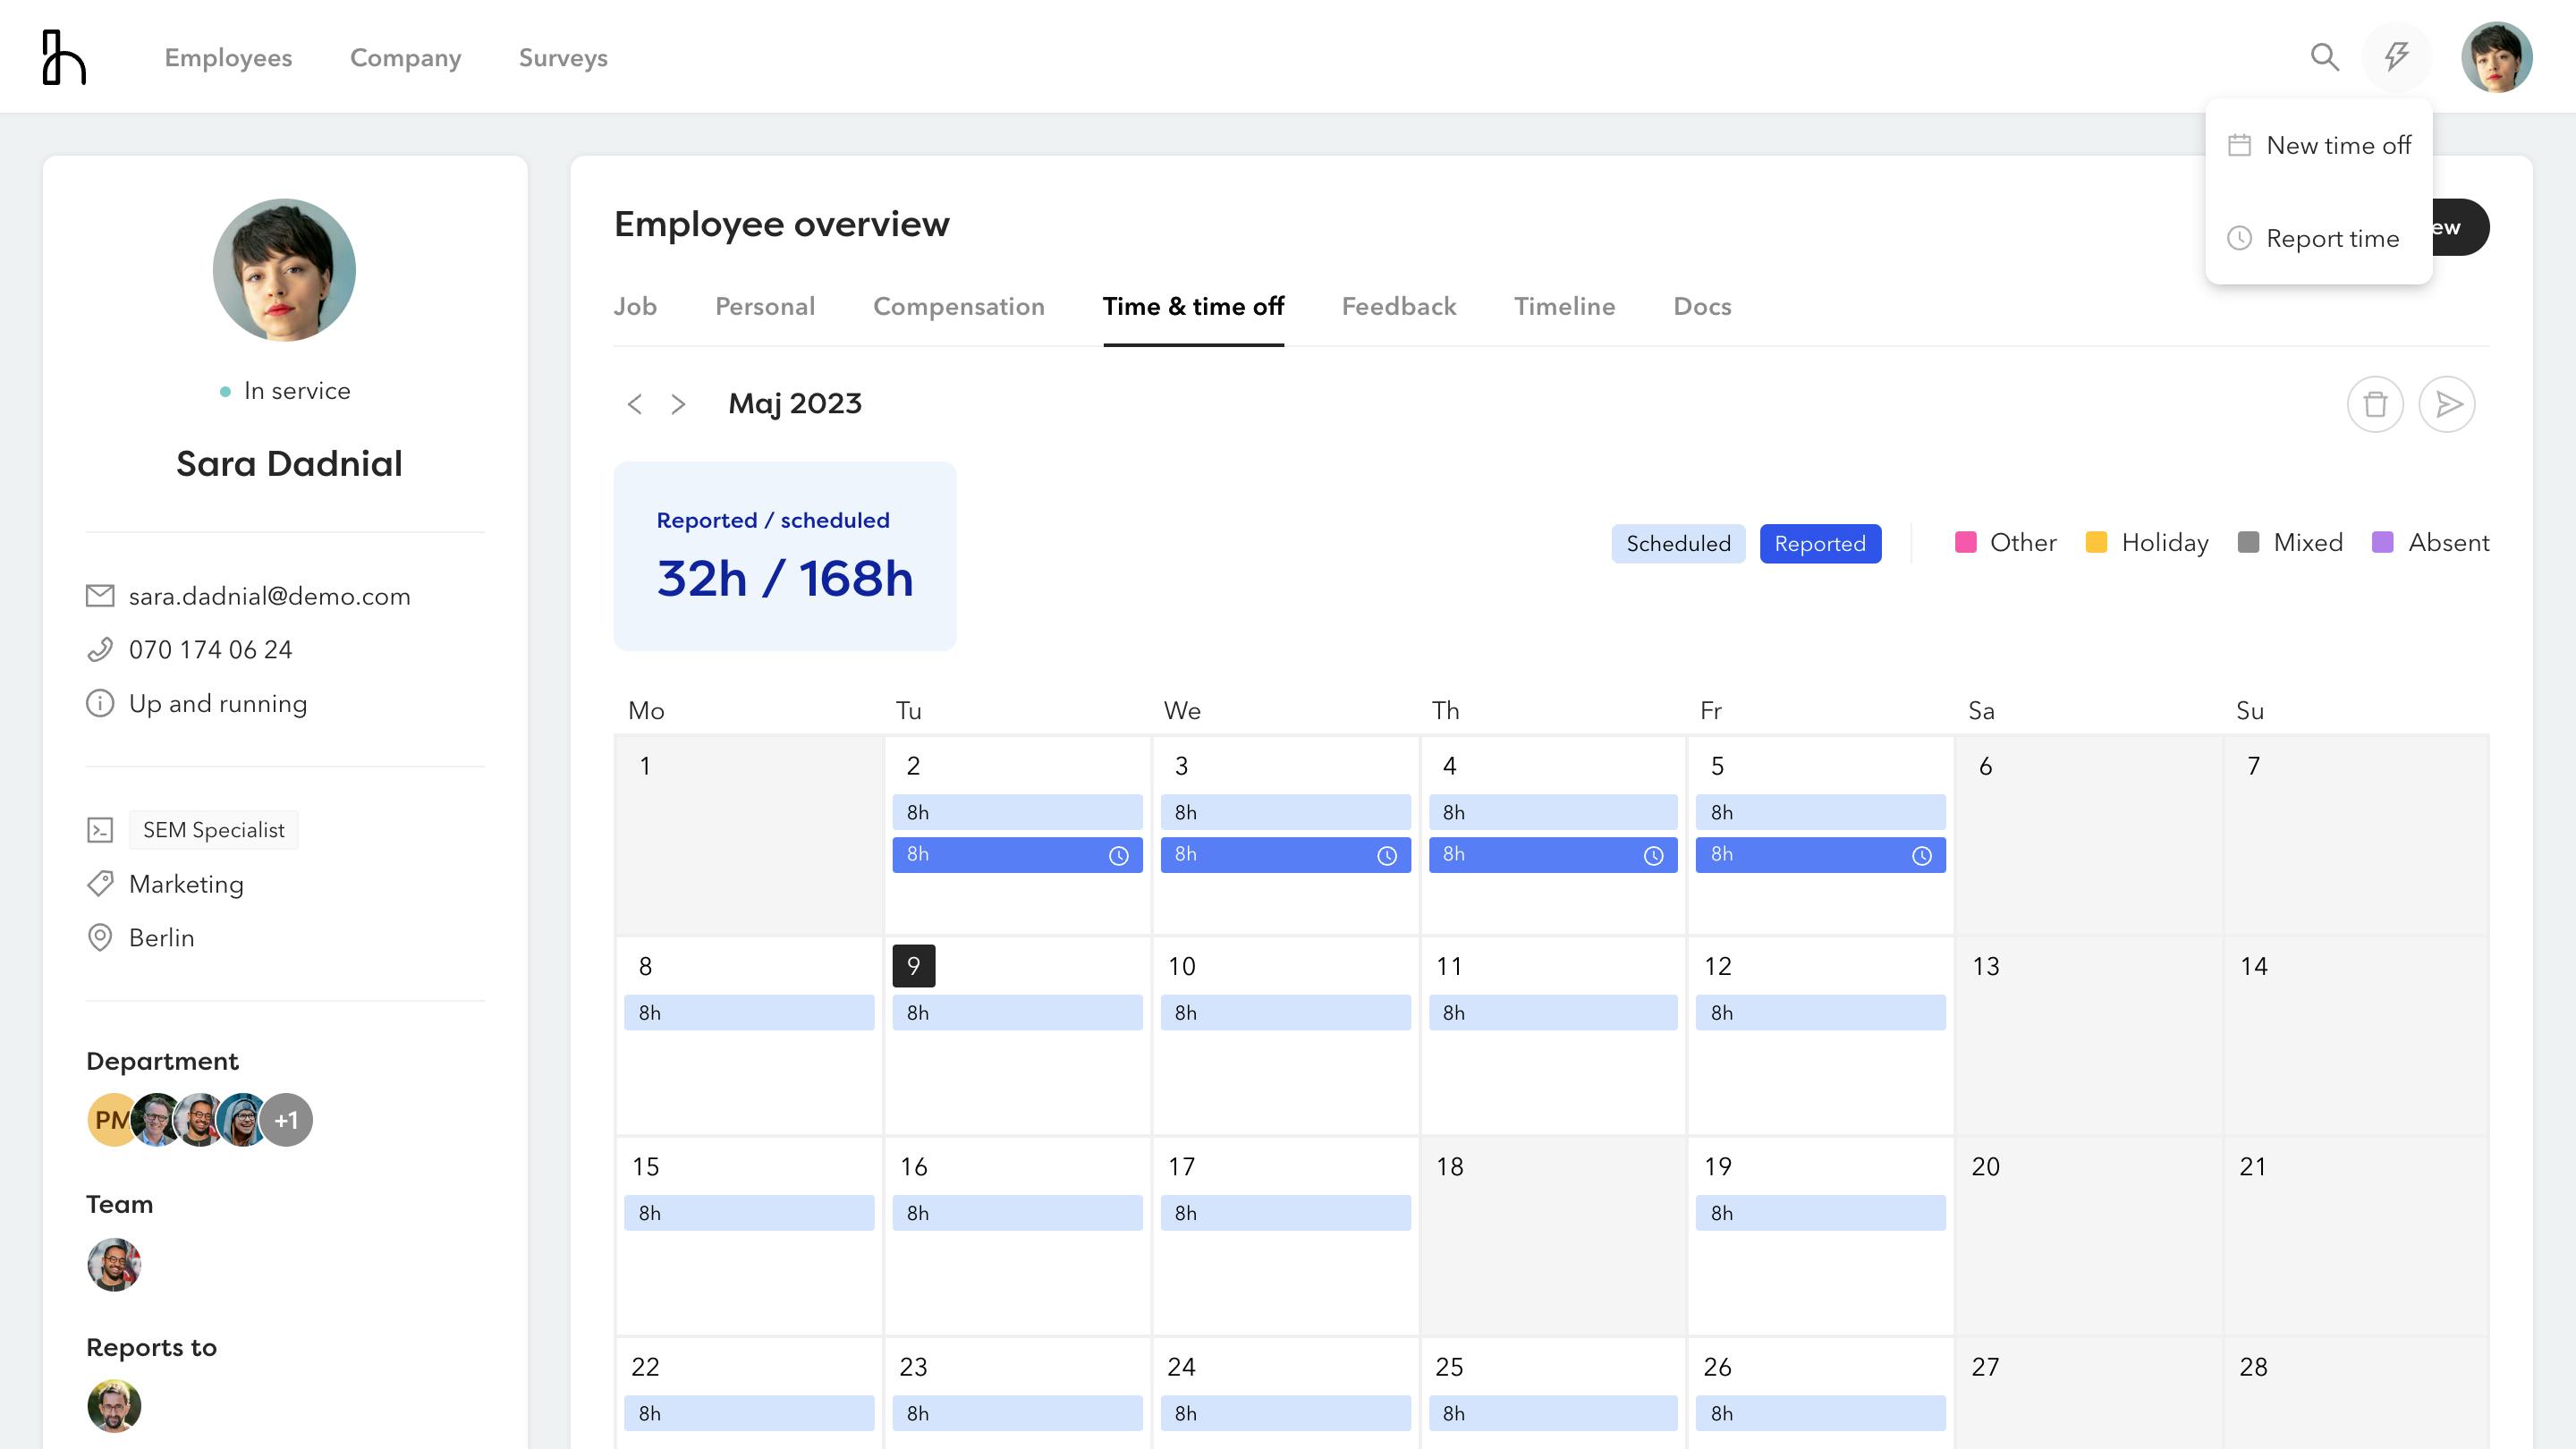
Task: Switch to the Compensation tab
Action: click(x=958, y=307)
